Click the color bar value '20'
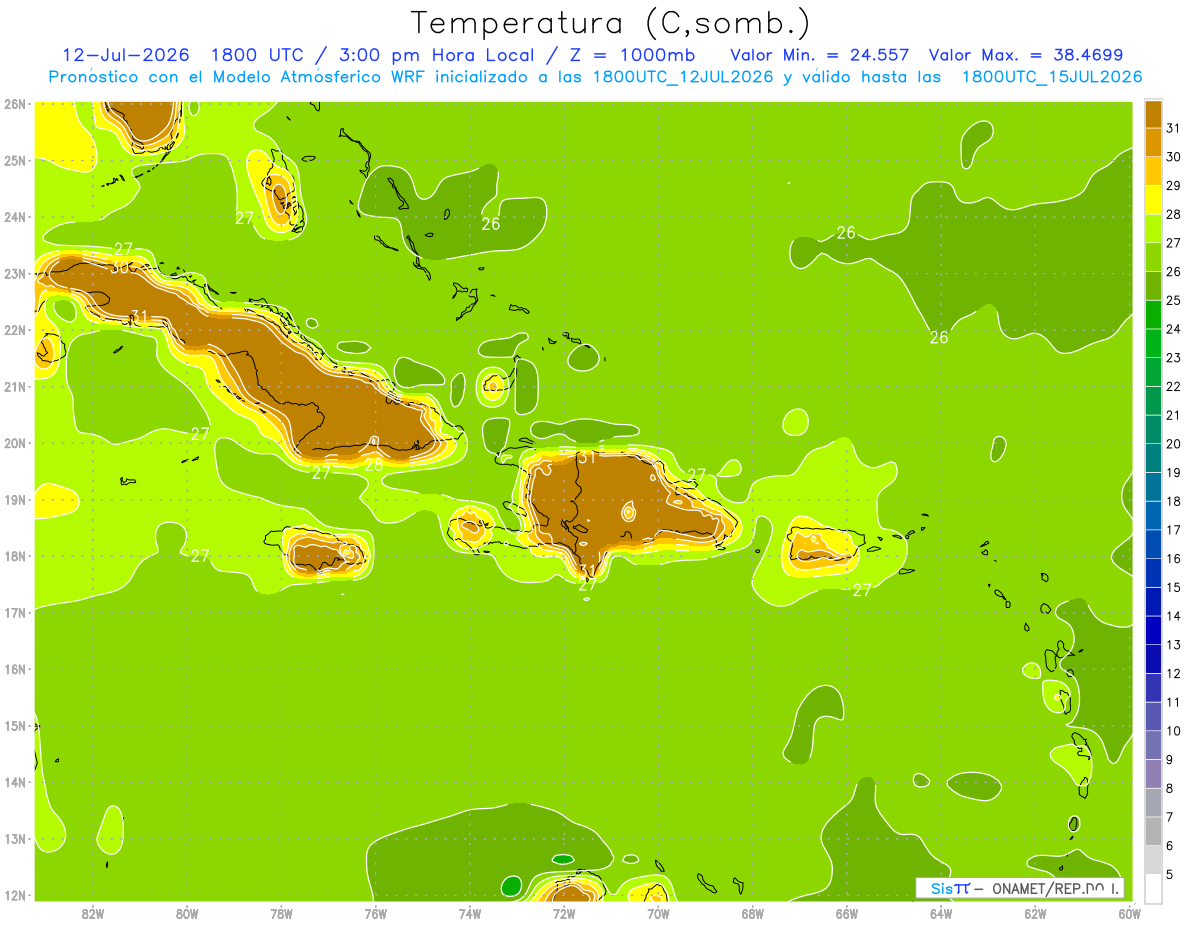Screen dimensions: 1200x927 [1173, 444]
